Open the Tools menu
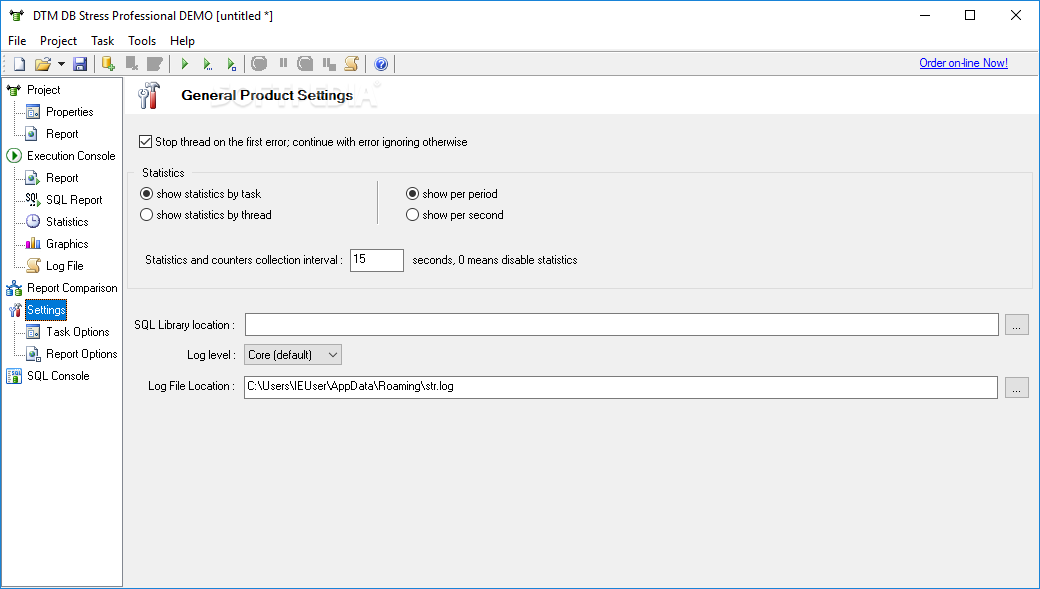 pyautogui.click(x=142, y=40)
